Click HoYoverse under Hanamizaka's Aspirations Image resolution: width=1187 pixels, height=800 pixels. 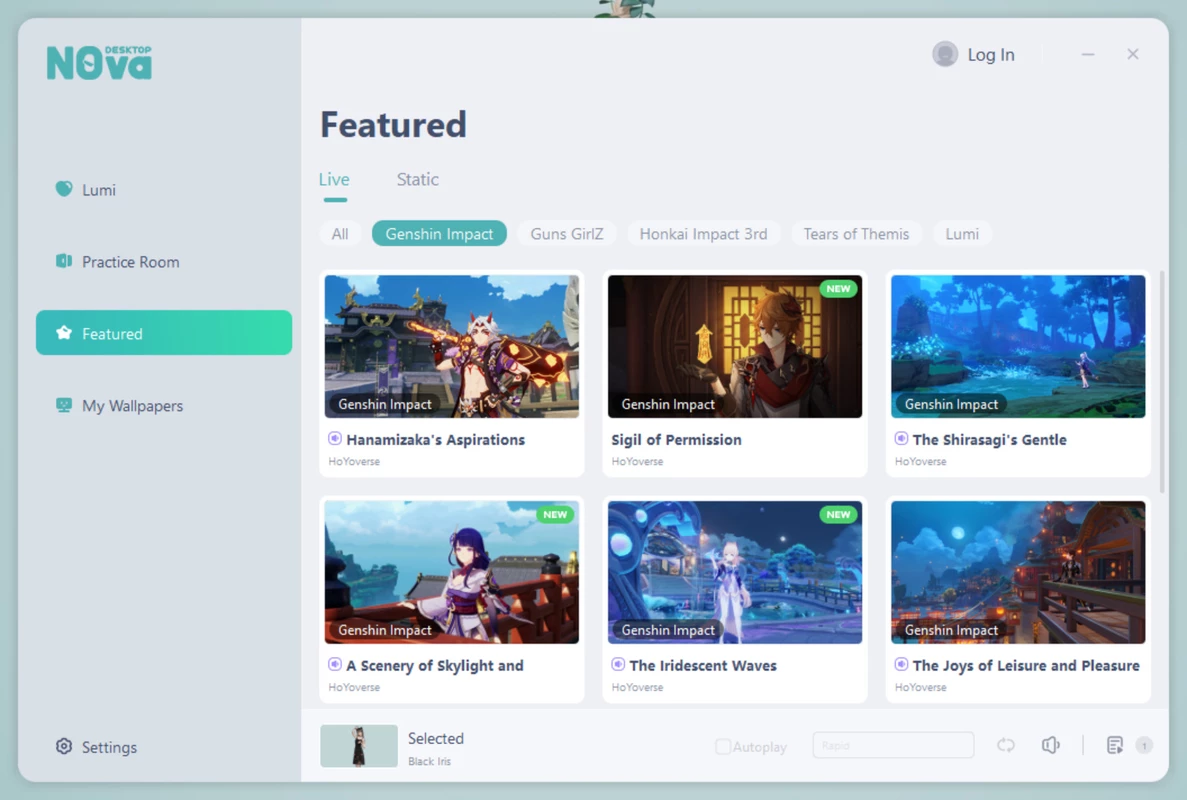tap(354, 461)
